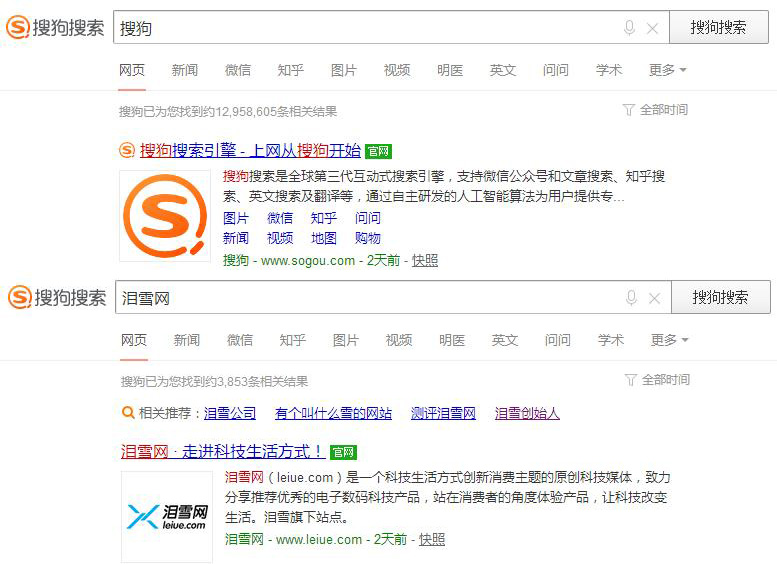Switch to the 视频 tab in the 泪雪网 search tabs
The width and height of the screenshot is (777, 564).
399,340
